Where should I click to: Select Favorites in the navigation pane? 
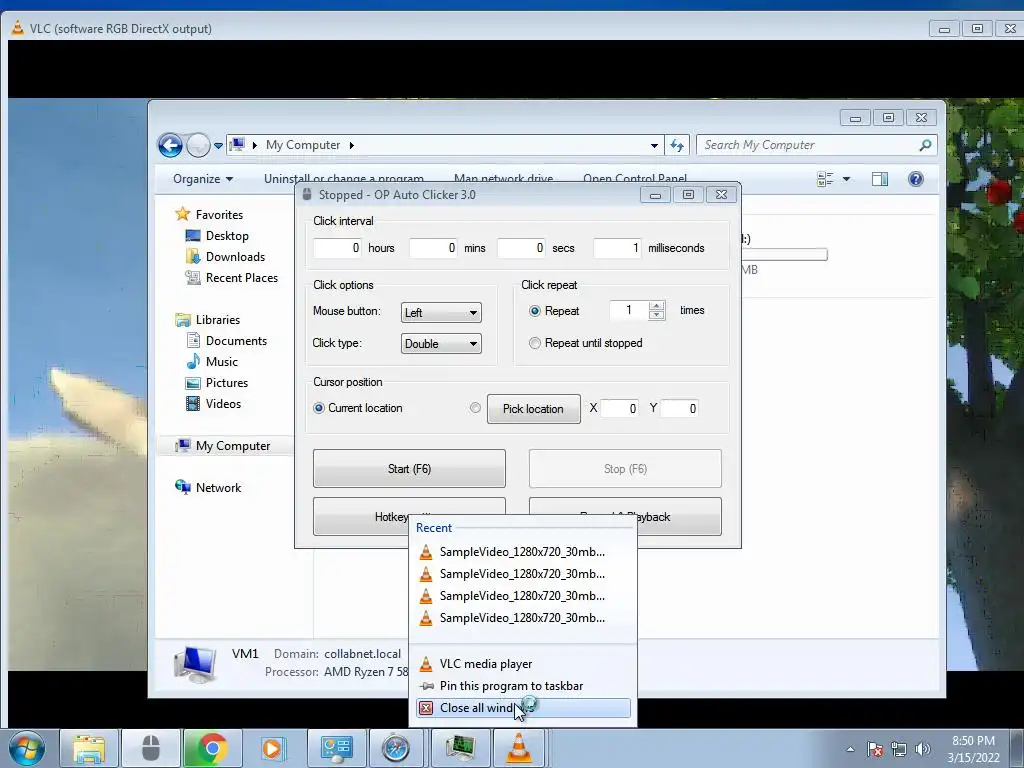[x=219, y=215]
